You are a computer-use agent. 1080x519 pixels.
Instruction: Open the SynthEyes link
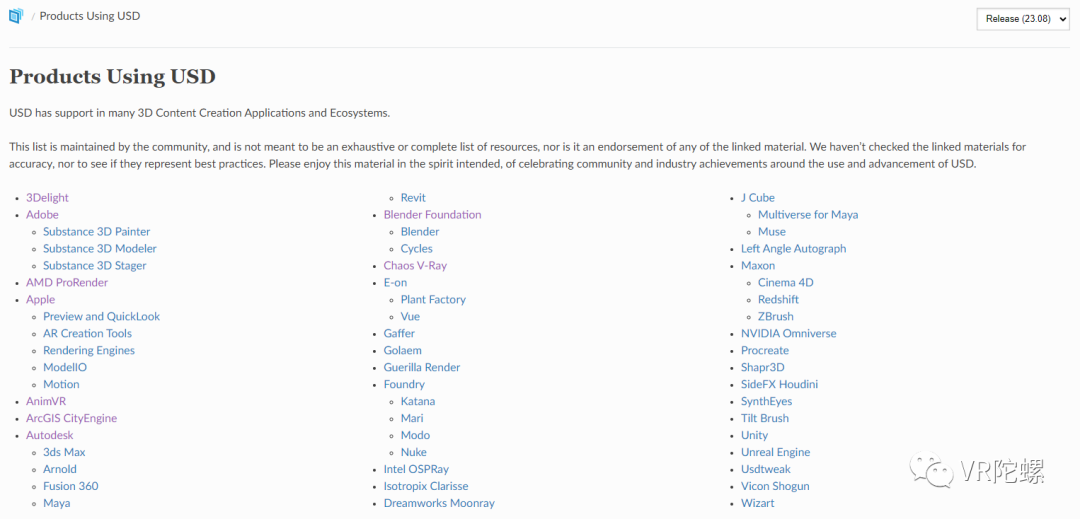767,401
